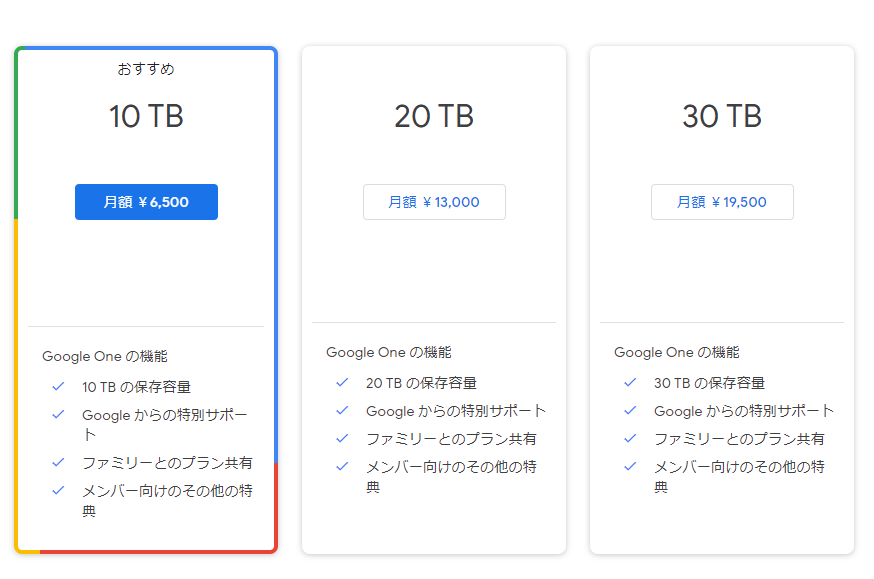Click the 月額 ¥6,500 button

pos(146,202)
